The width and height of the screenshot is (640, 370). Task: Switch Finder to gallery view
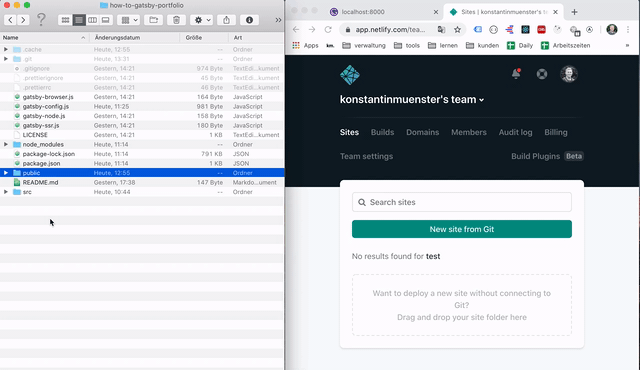coord(106,20)
